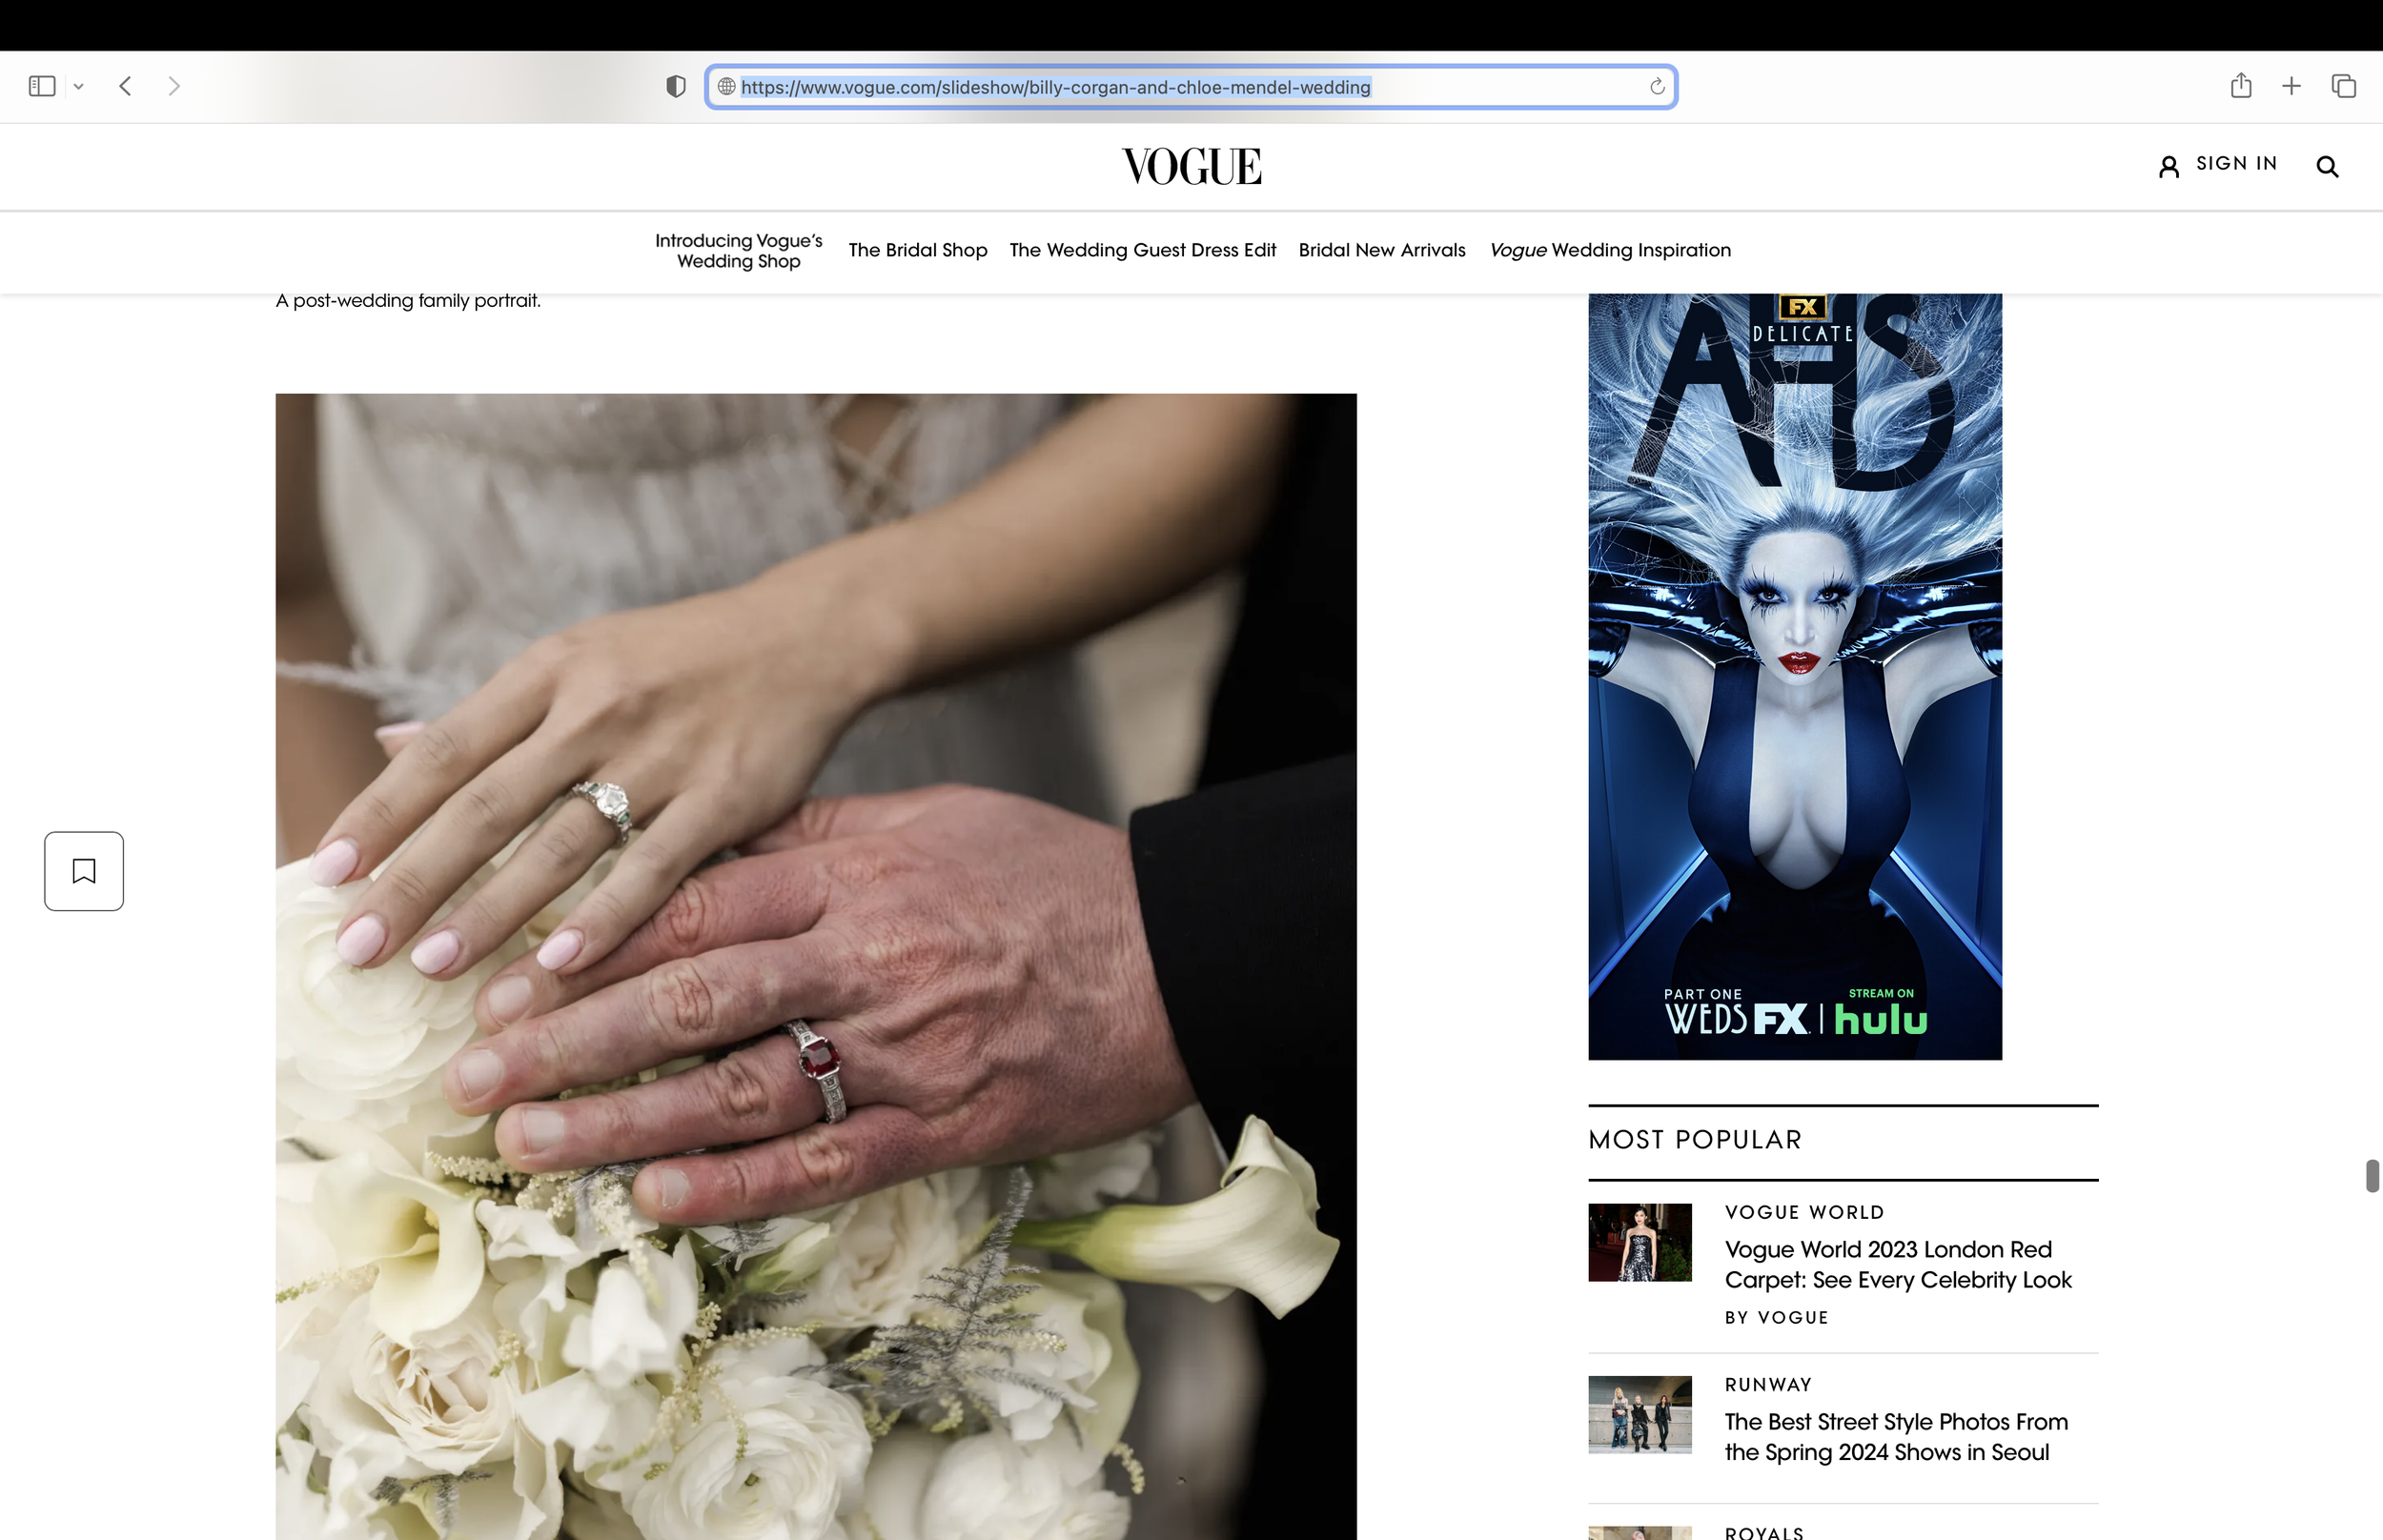This screenshot has height=1540, width=2383.
Task: Open Vogue Wedding Inspiration menu item
Action: 1609,250
